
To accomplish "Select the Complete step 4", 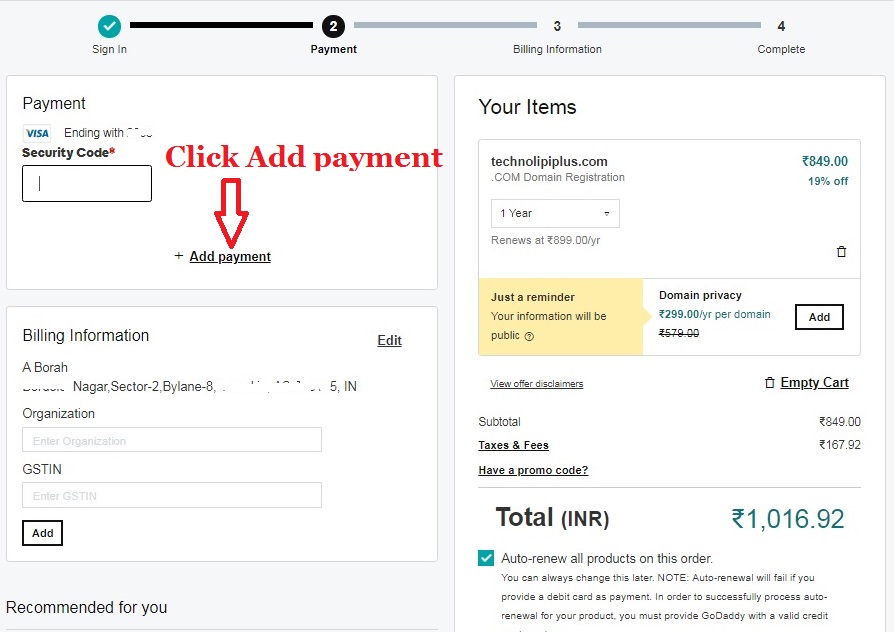I will point(781,26).
